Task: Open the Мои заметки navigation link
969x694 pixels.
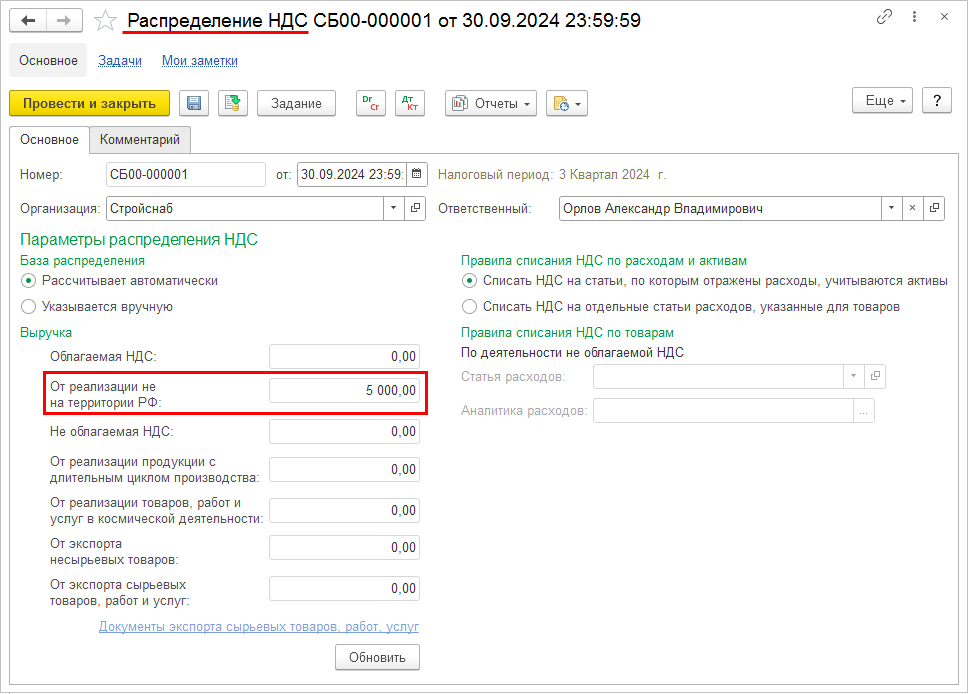Action: pyautogui.click(x=200, y=61)
